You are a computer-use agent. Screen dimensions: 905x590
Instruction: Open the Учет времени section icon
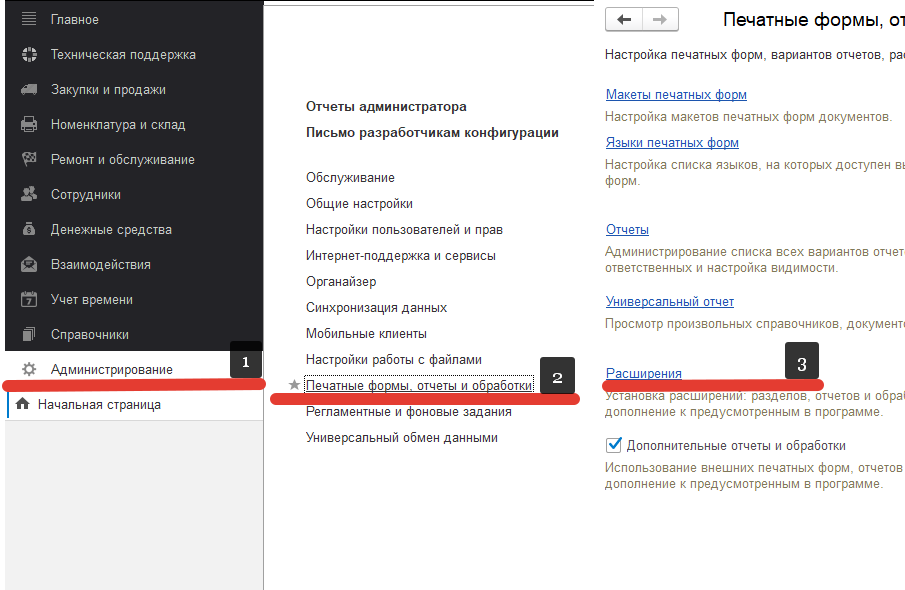coord(27,299)
